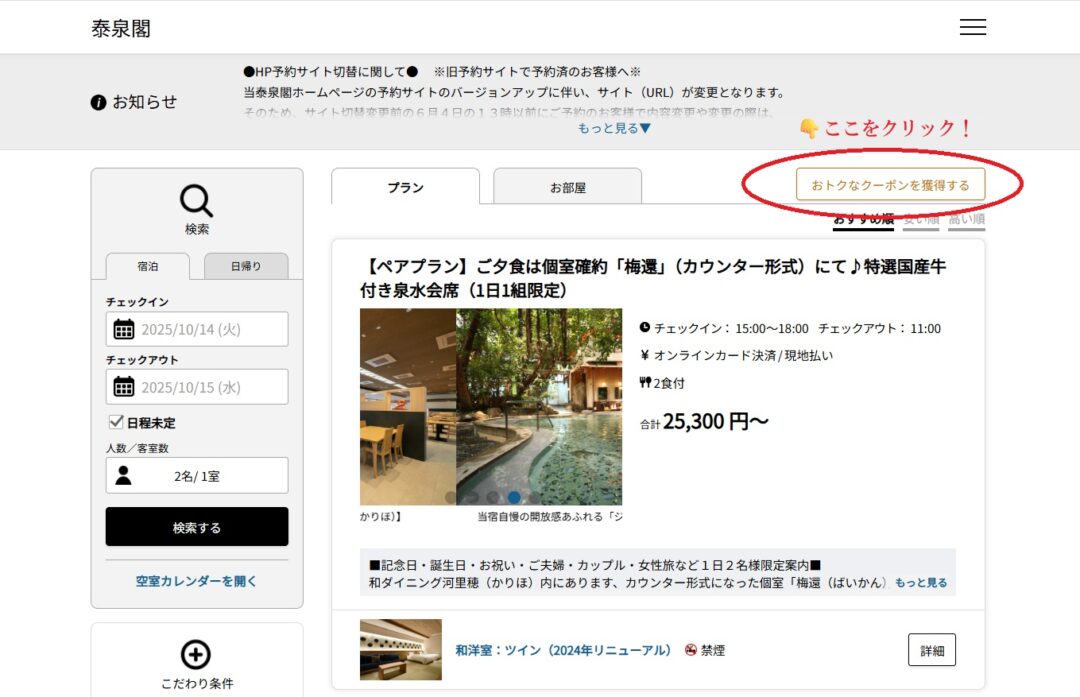The height and width of the screenshot is (697, 1080).
Task: Click the magnifying glass search icon
Action: click(196, 201)
